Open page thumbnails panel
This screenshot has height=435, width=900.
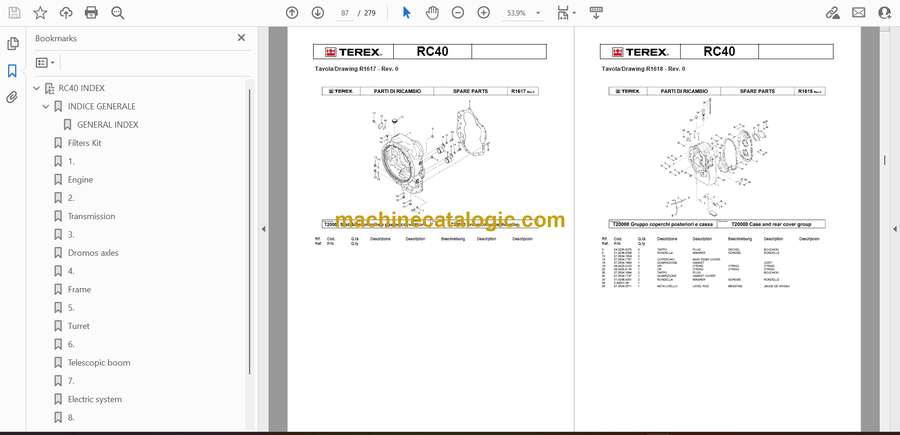click(x=12, y=44)
